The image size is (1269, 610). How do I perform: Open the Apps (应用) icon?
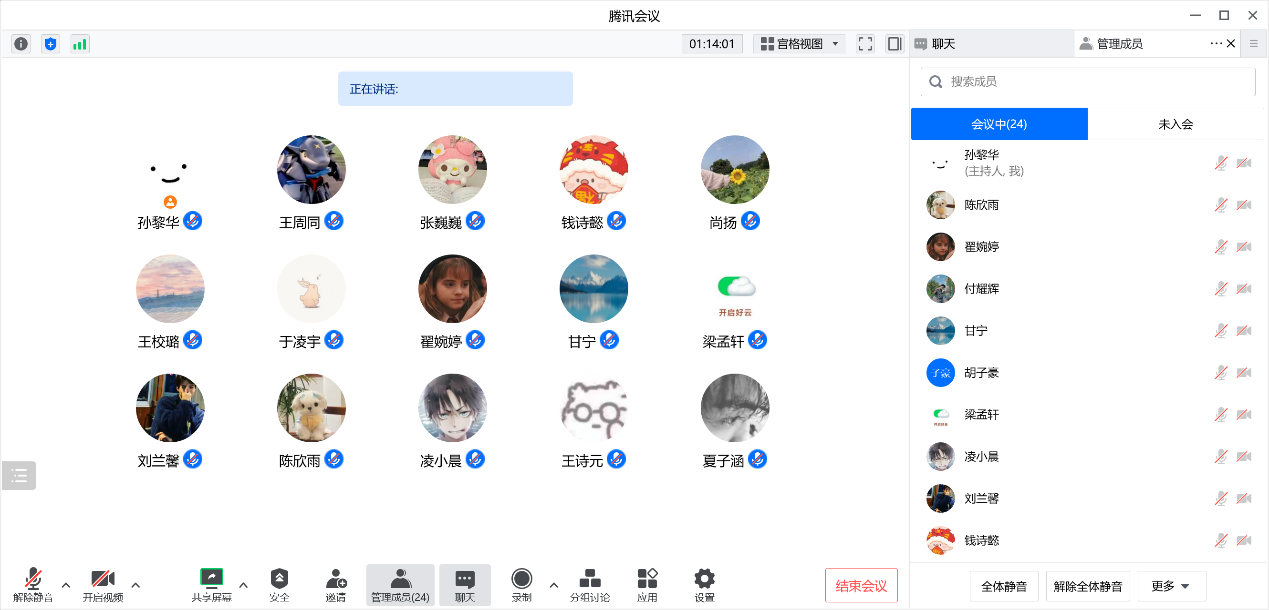[x=647, y=579]
